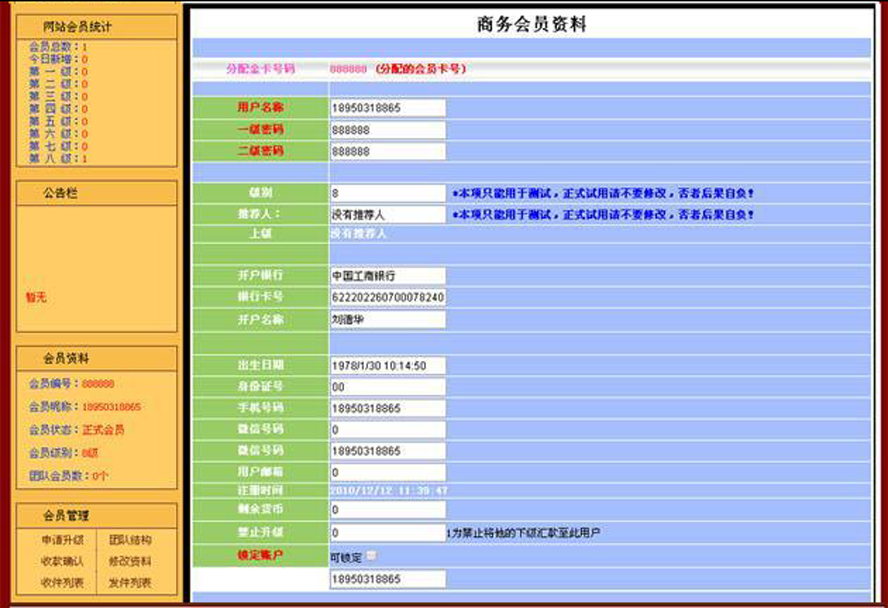
Task: Click the 会员级别 8级 line
Action: pyautogui.click(x=63, y=453)
